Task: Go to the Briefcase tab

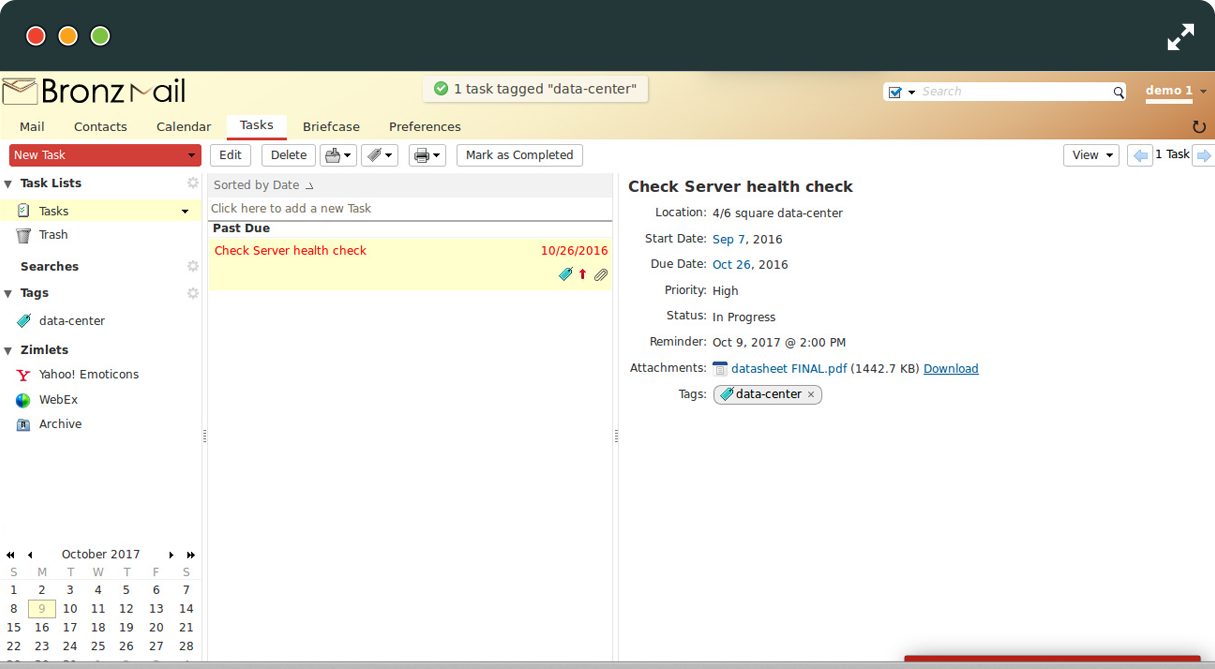Action: [331, 127]
